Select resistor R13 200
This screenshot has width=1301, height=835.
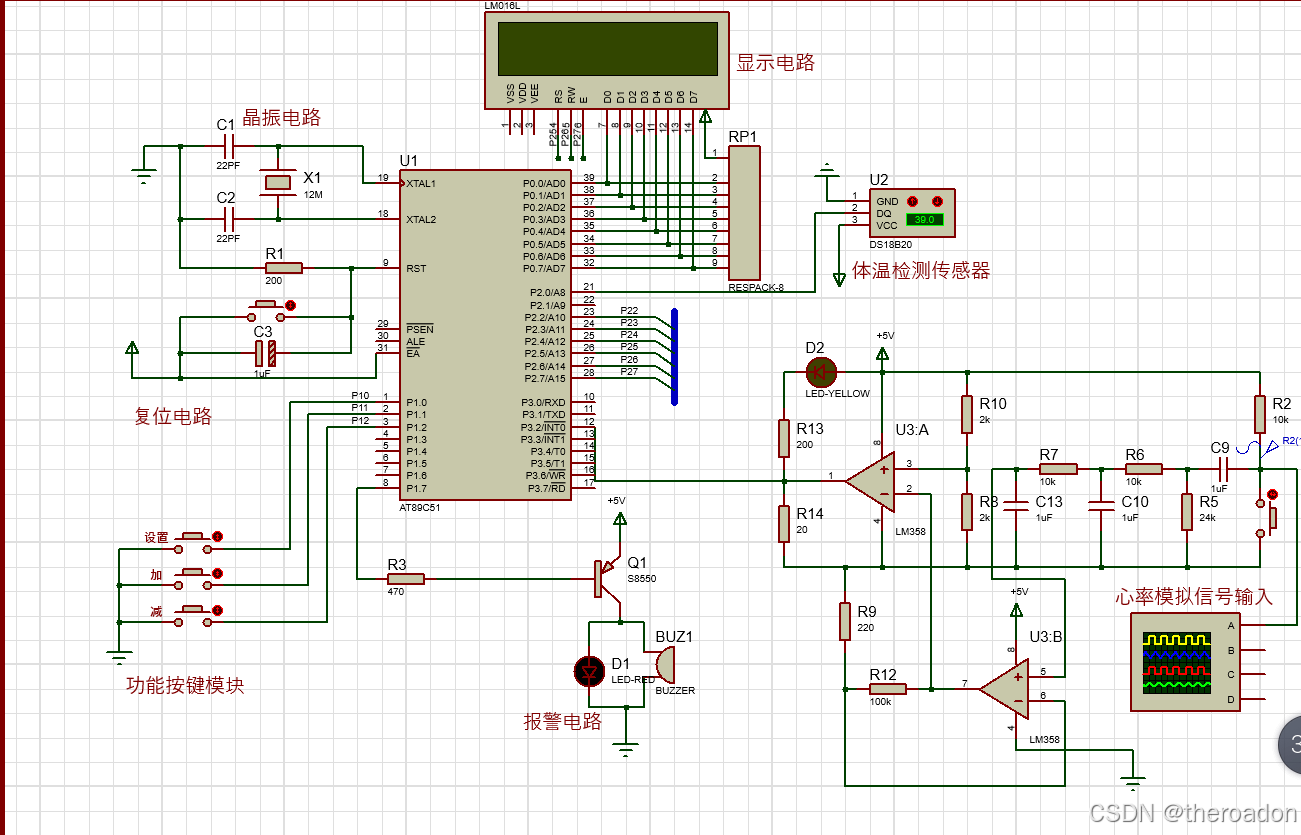coord(785,437)
